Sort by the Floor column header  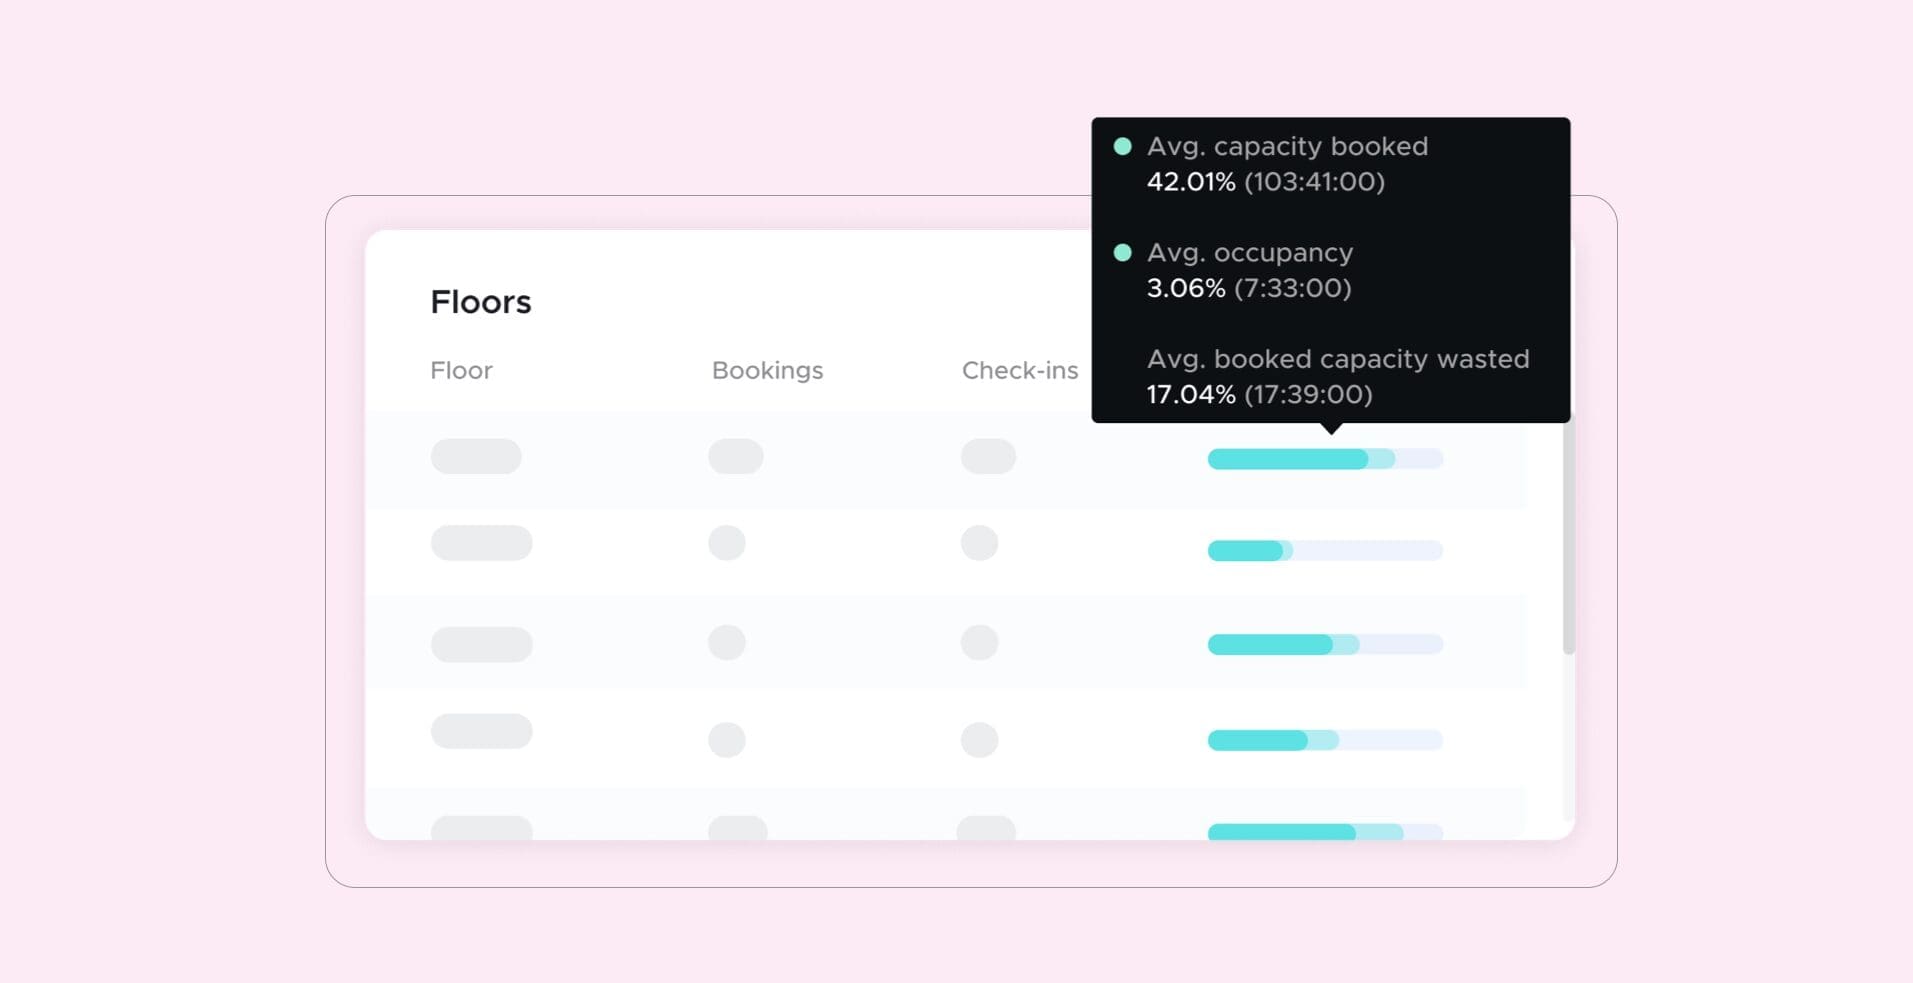[x=461, y=370]
